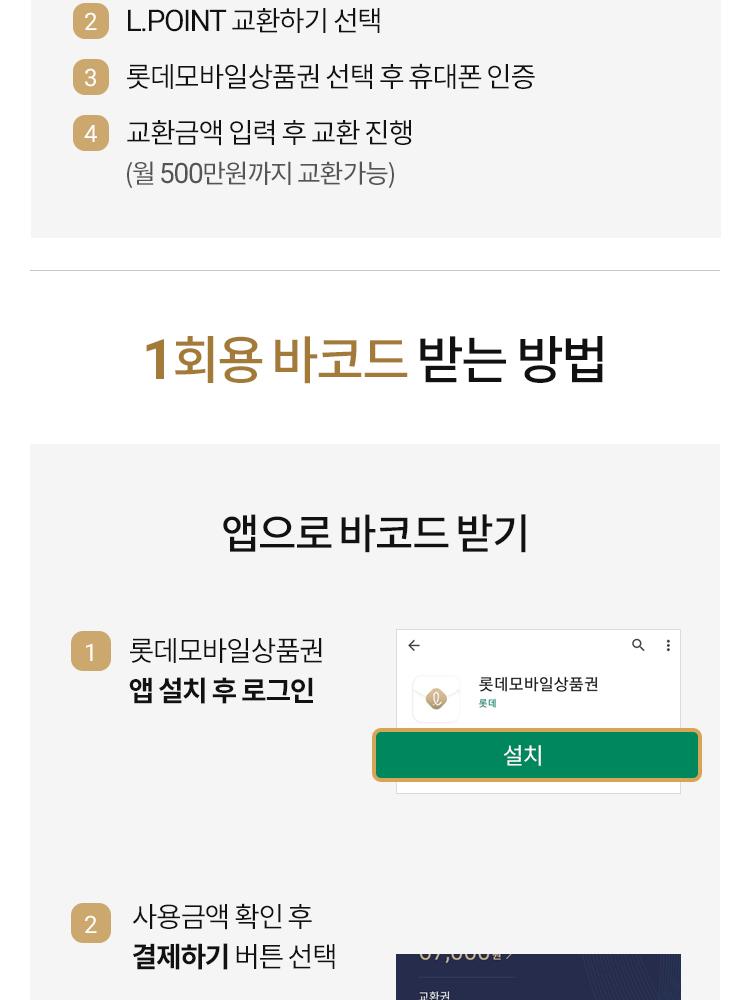This screenshot has height=1000, width=750.
Task: Tap the 교환권 label in dark screenshot
Action: (434, 994)
